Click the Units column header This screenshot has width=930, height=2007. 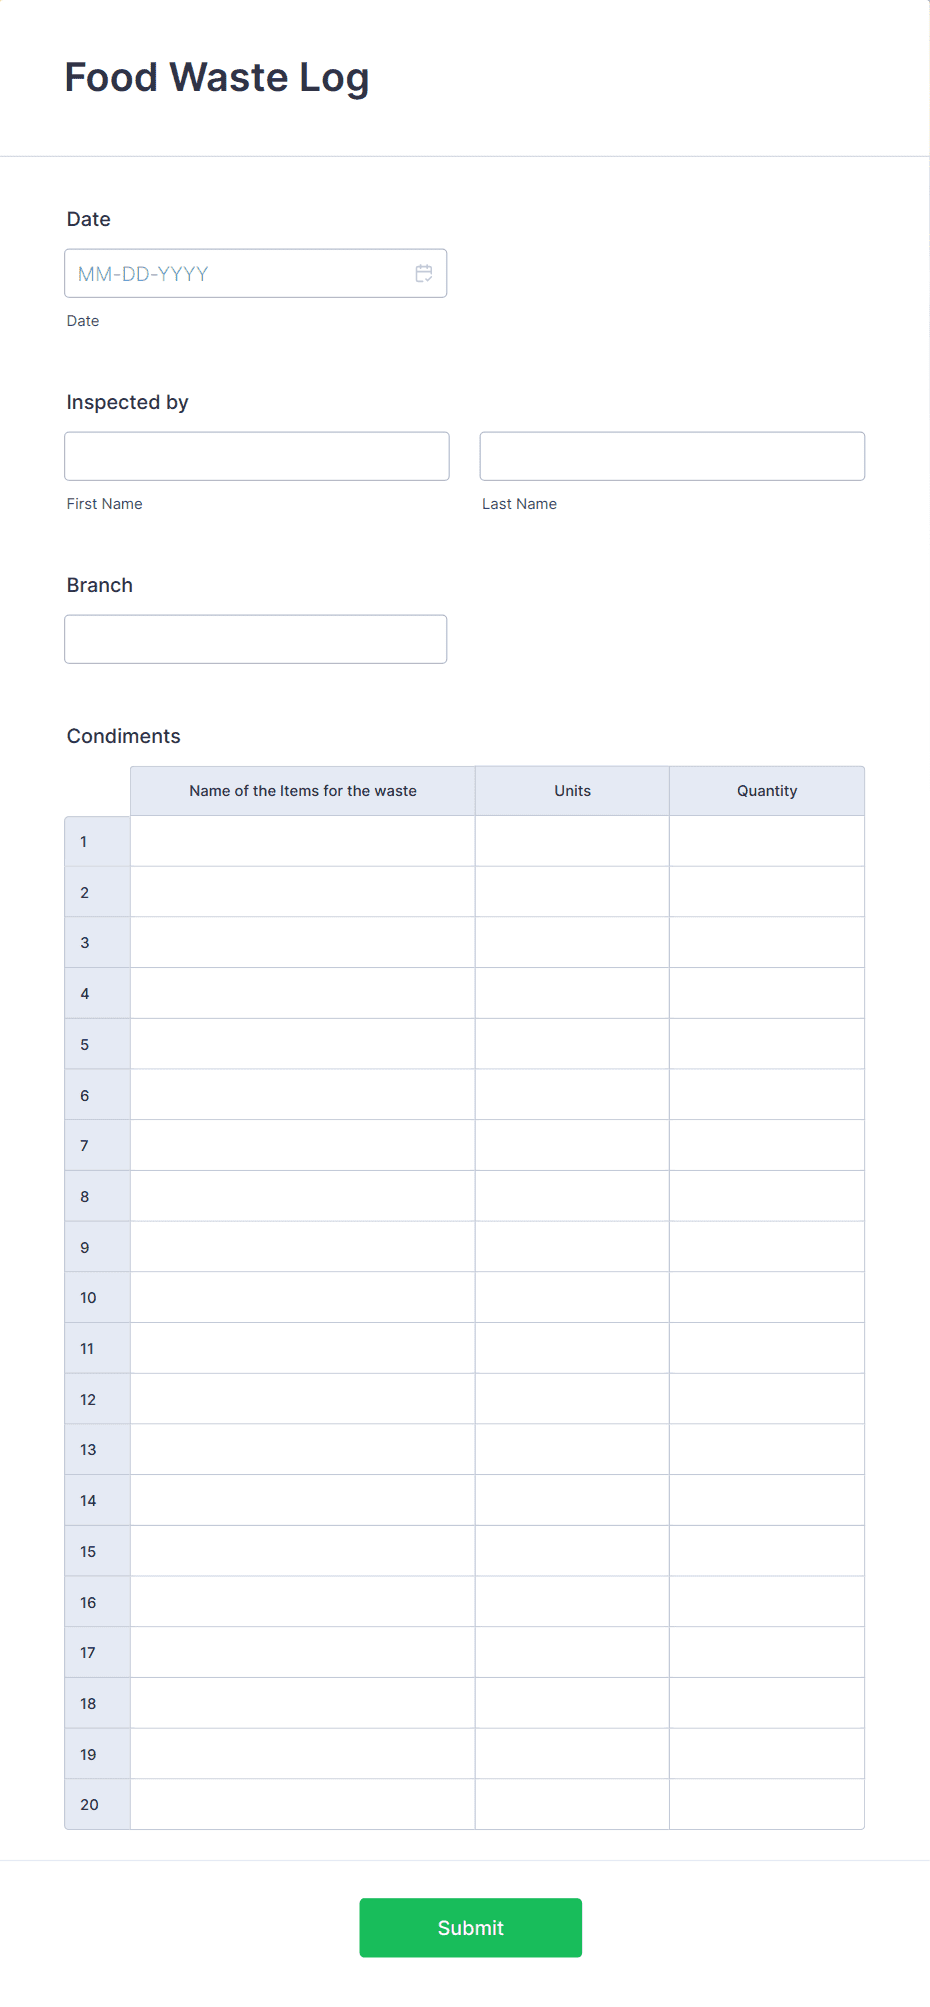pos(571,790)
